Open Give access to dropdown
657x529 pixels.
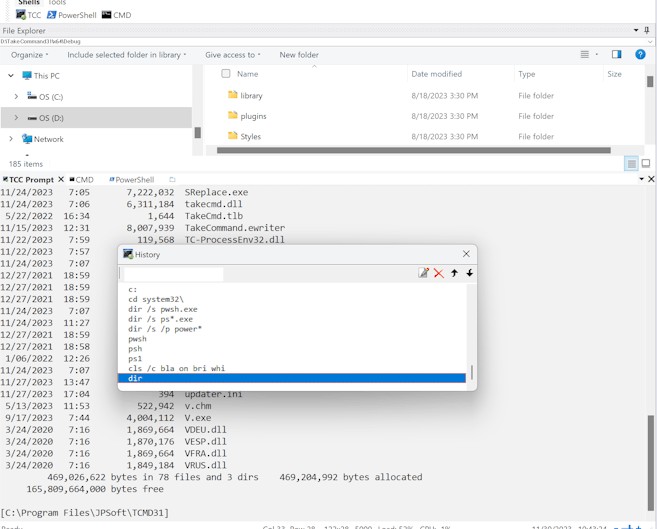233,55
